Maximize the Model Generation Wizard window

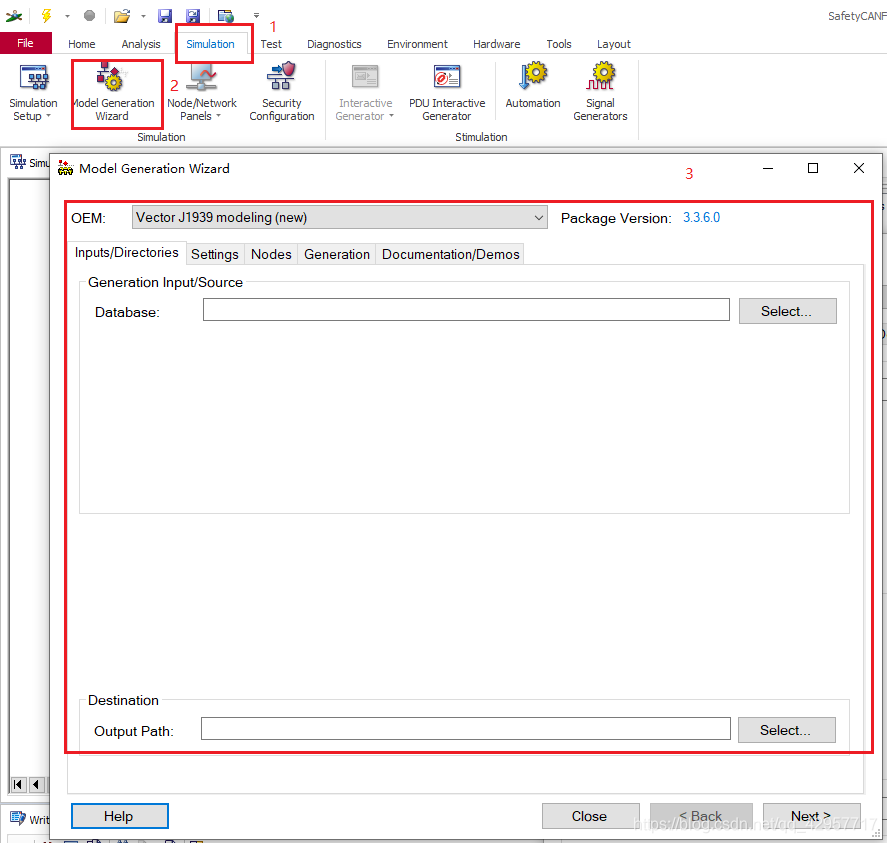pos(813,168)
